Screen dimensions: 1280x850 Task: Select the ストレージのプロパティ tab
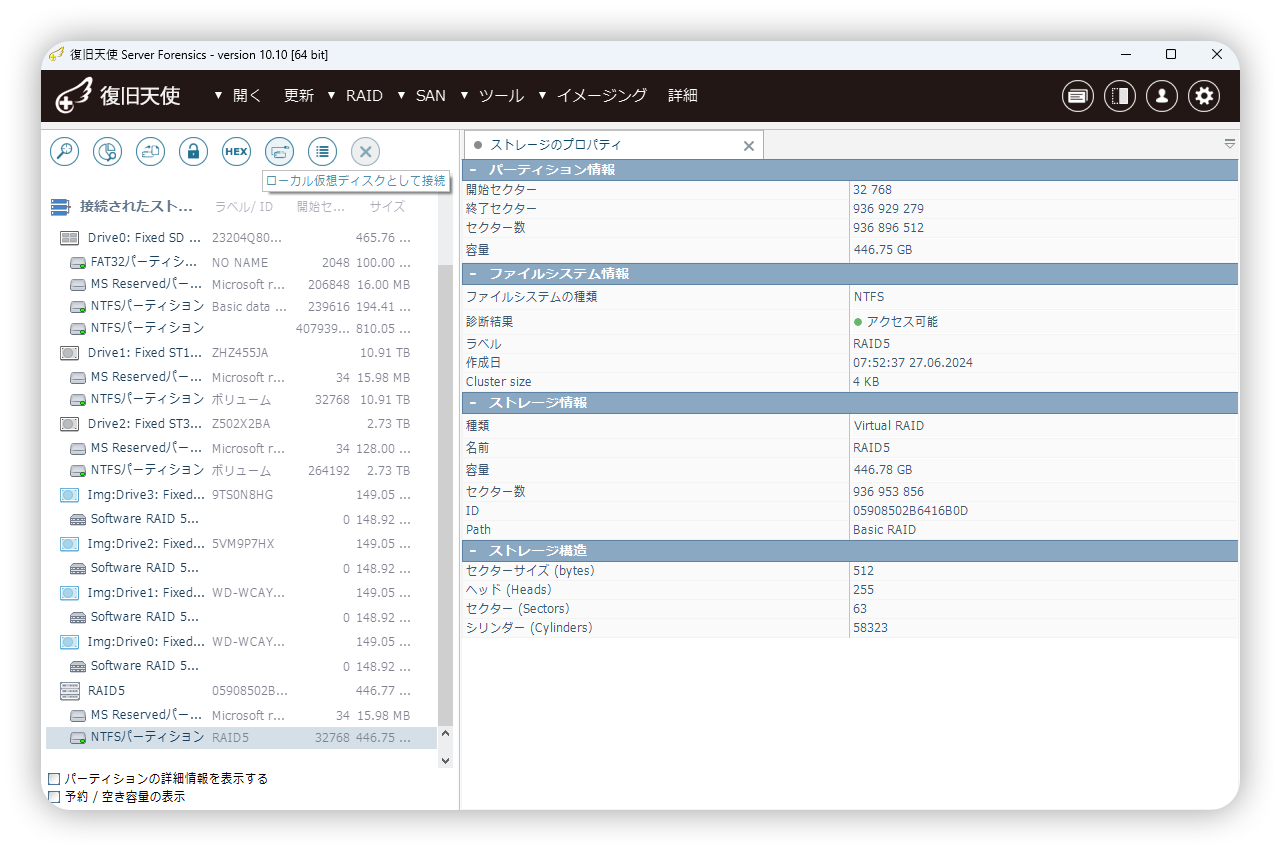pos(612,145)
